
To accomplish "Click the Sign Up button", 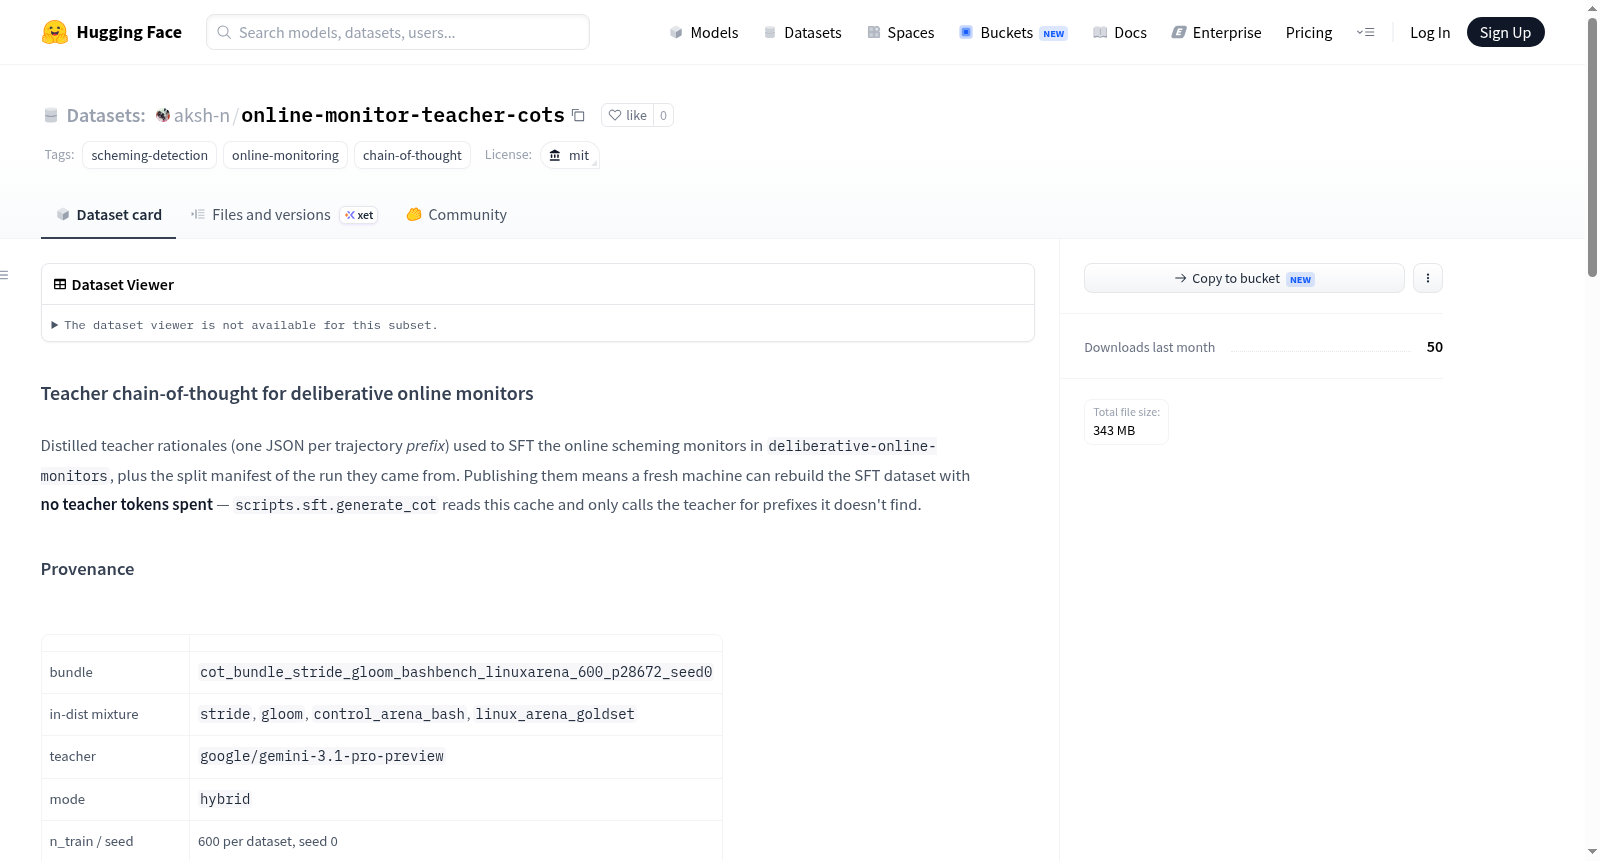I will tap(1505, 32).
